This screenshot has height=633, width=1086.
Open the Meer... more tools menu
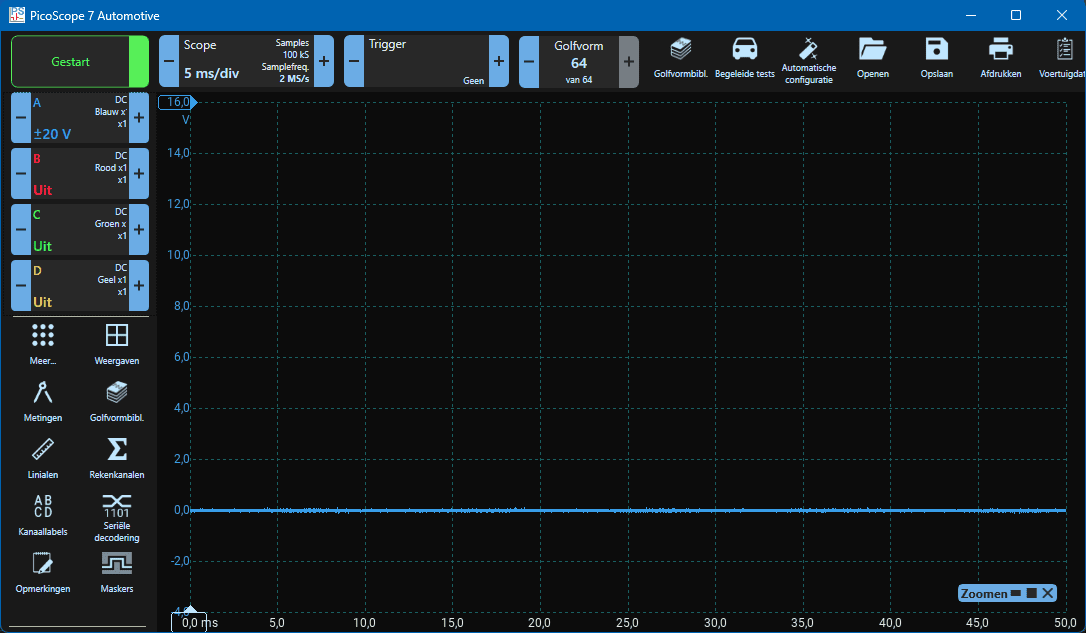(43, 343)
